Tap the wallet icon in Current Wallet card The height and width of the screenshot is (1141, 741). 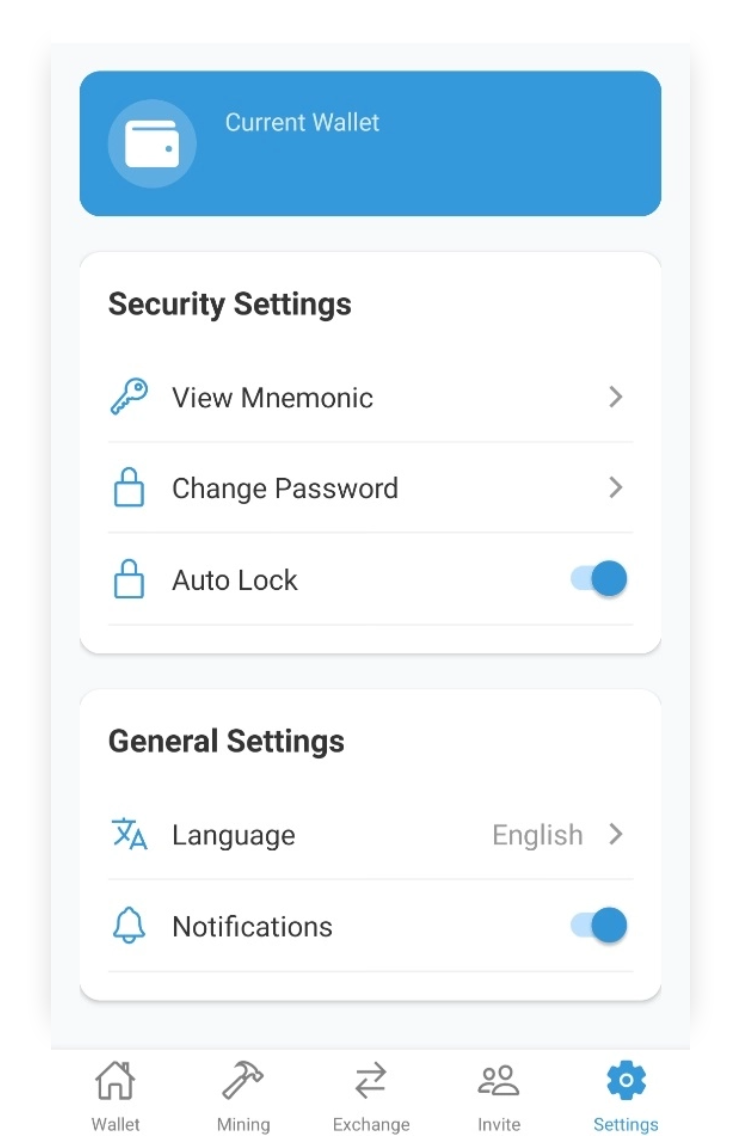coord(151,144)
